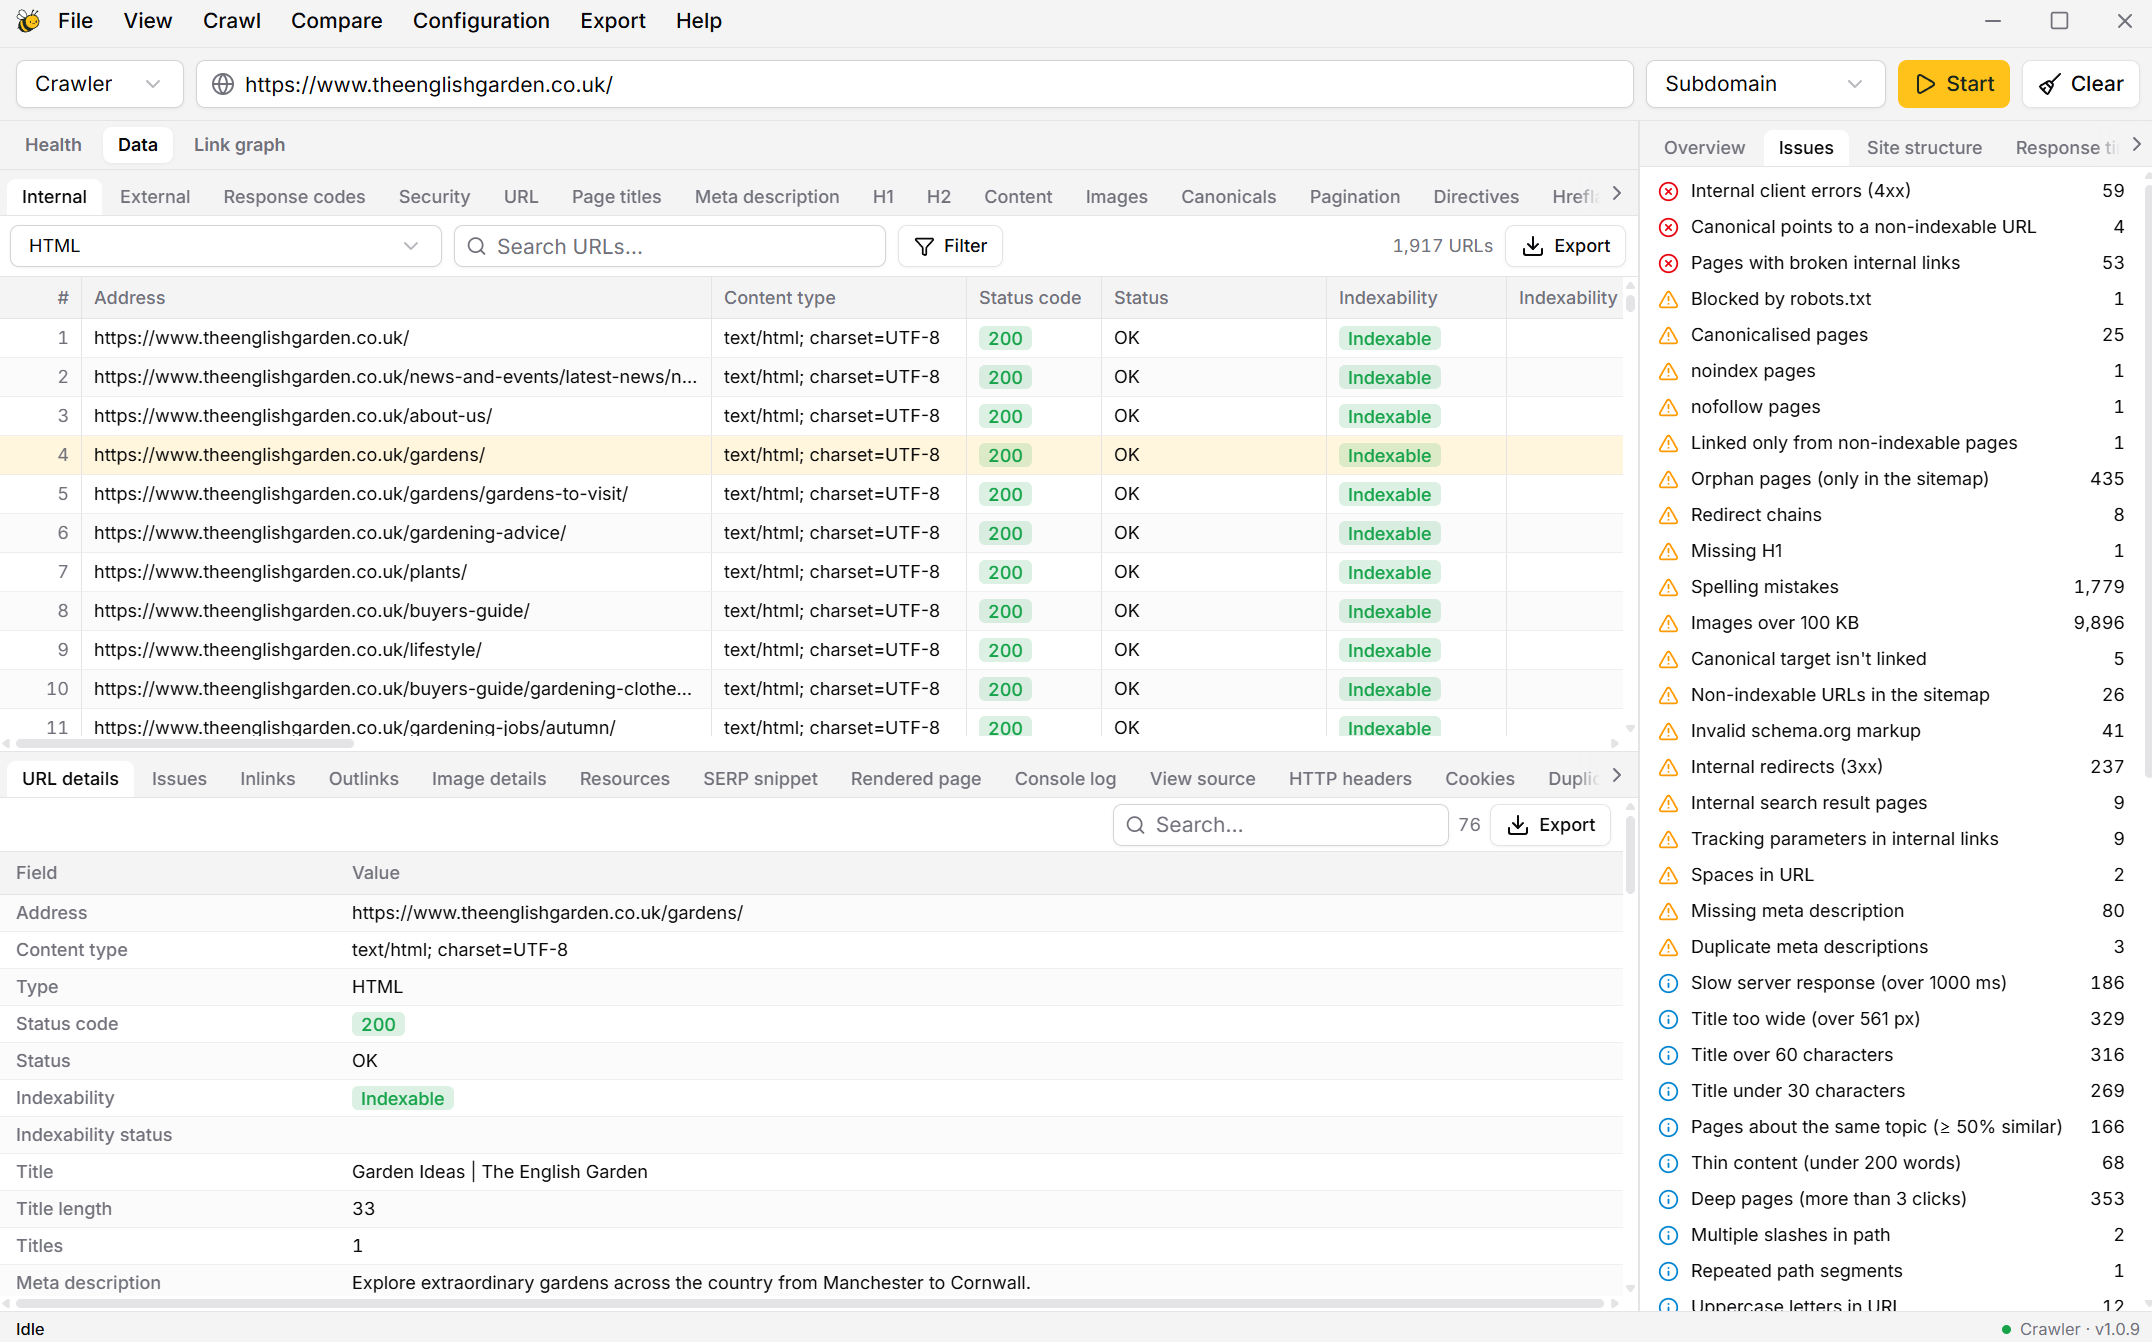Select the Images over 100 KB issue
This screenshot has height=1342, width=2152.
1890,623
